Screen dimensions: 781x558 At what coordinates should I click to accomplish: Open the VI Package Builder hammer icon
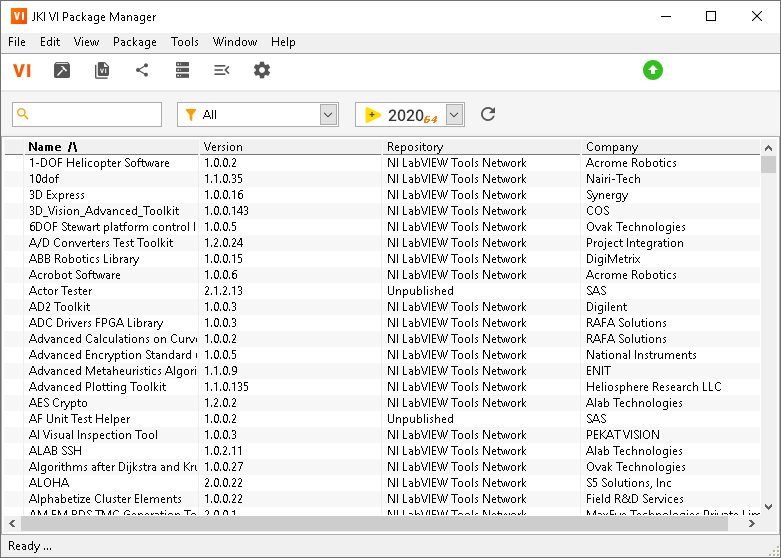62,70
